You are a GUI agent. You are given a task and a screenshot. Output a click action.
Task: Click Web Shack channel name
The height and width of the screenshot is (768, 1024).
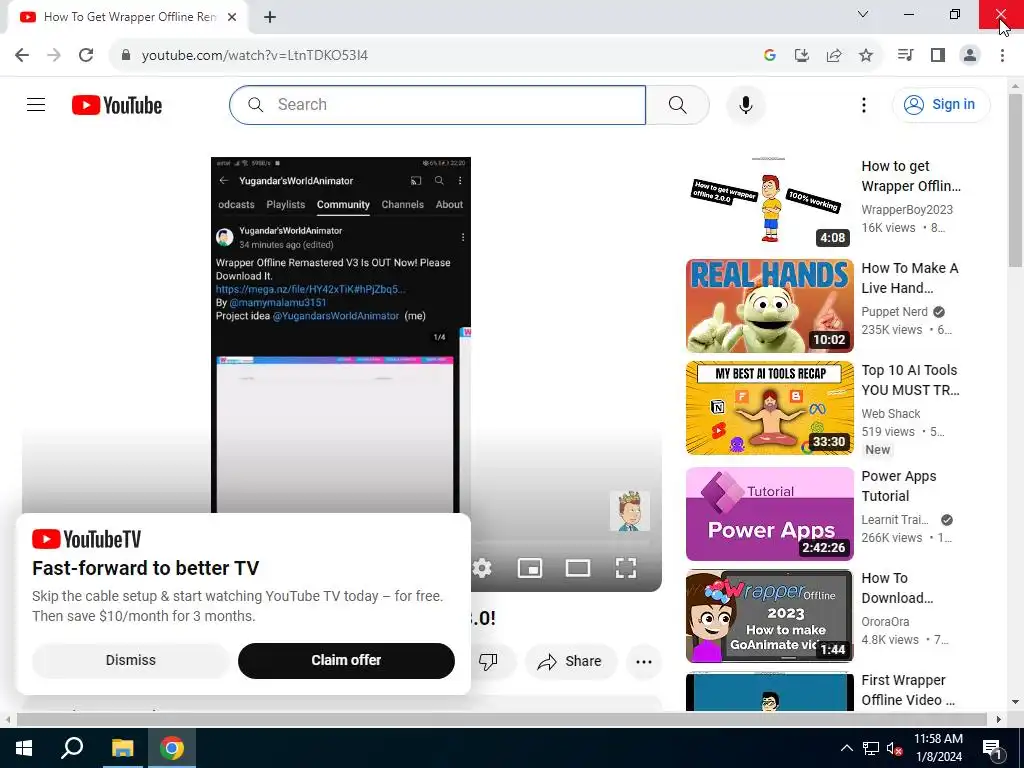click(x=891, y=413)
